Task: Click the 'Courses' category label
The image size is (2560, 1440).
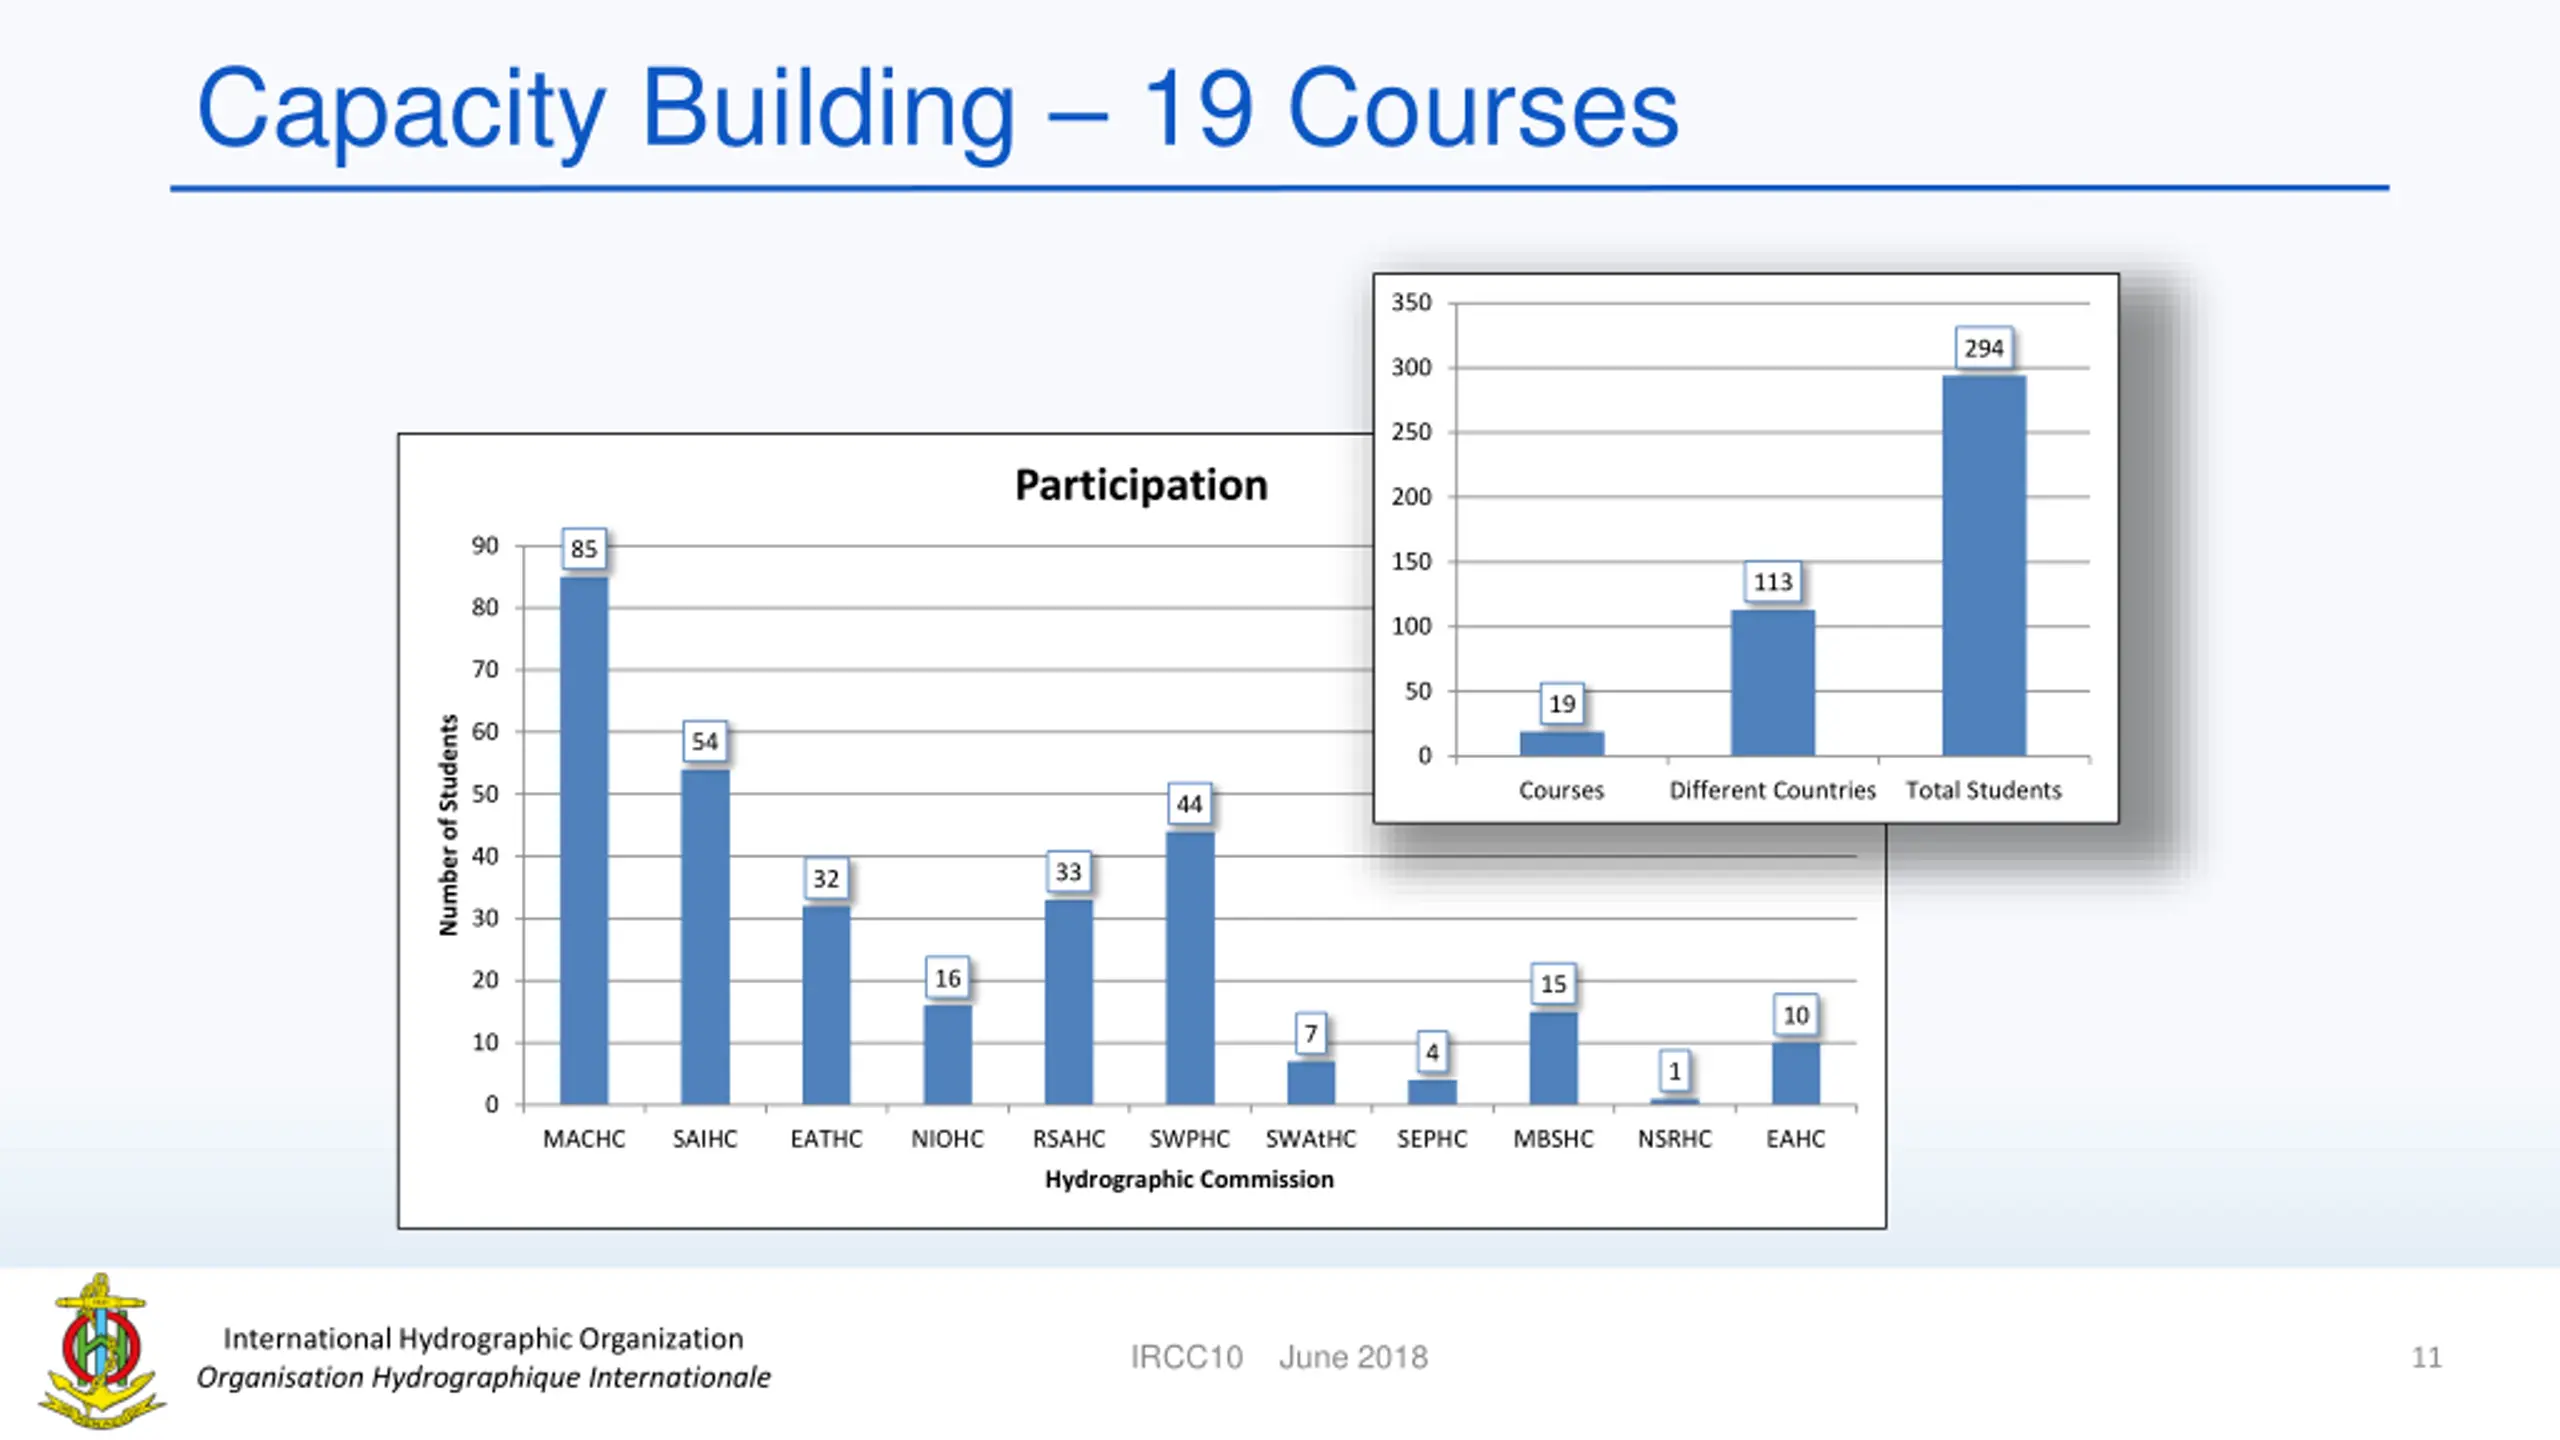Action: 1562,791
